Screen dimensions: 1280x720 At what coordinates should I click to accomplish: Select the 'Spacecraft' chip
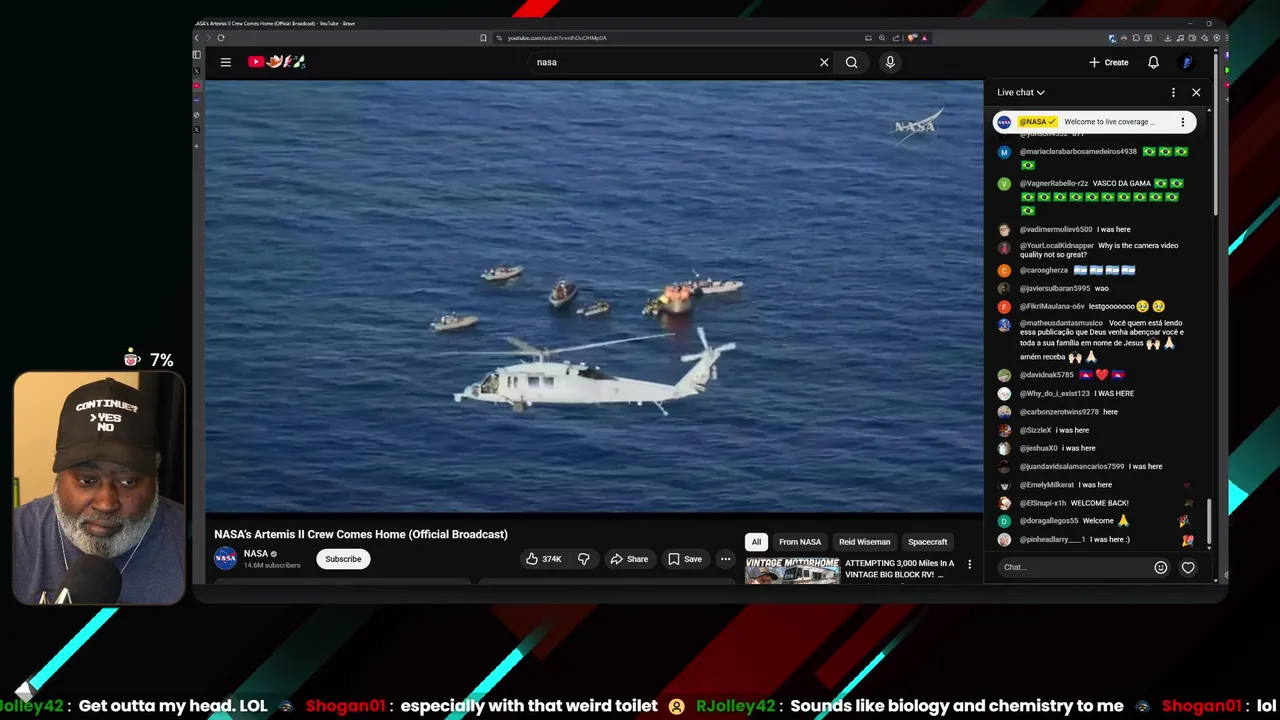pyautogui.click(x=928, y=542)
